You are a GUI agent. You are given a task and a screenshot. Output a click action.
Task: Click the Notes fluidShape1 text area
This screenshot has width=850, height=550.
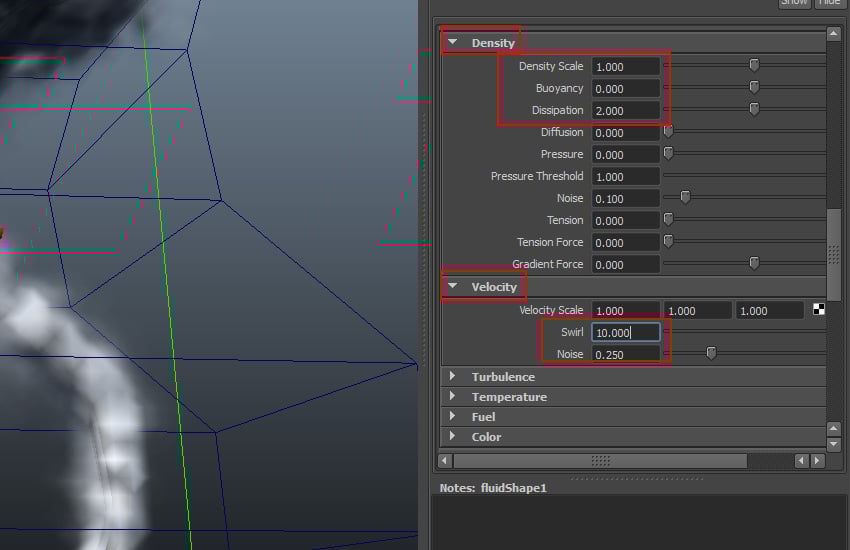(640, 522)
